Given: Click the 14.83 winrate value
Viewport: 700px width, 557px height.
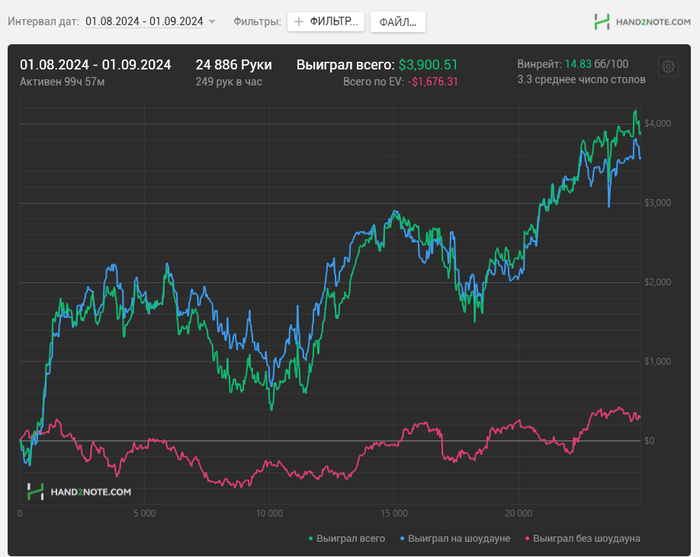Looking at the screenshot, I should [x=578, y=64].
